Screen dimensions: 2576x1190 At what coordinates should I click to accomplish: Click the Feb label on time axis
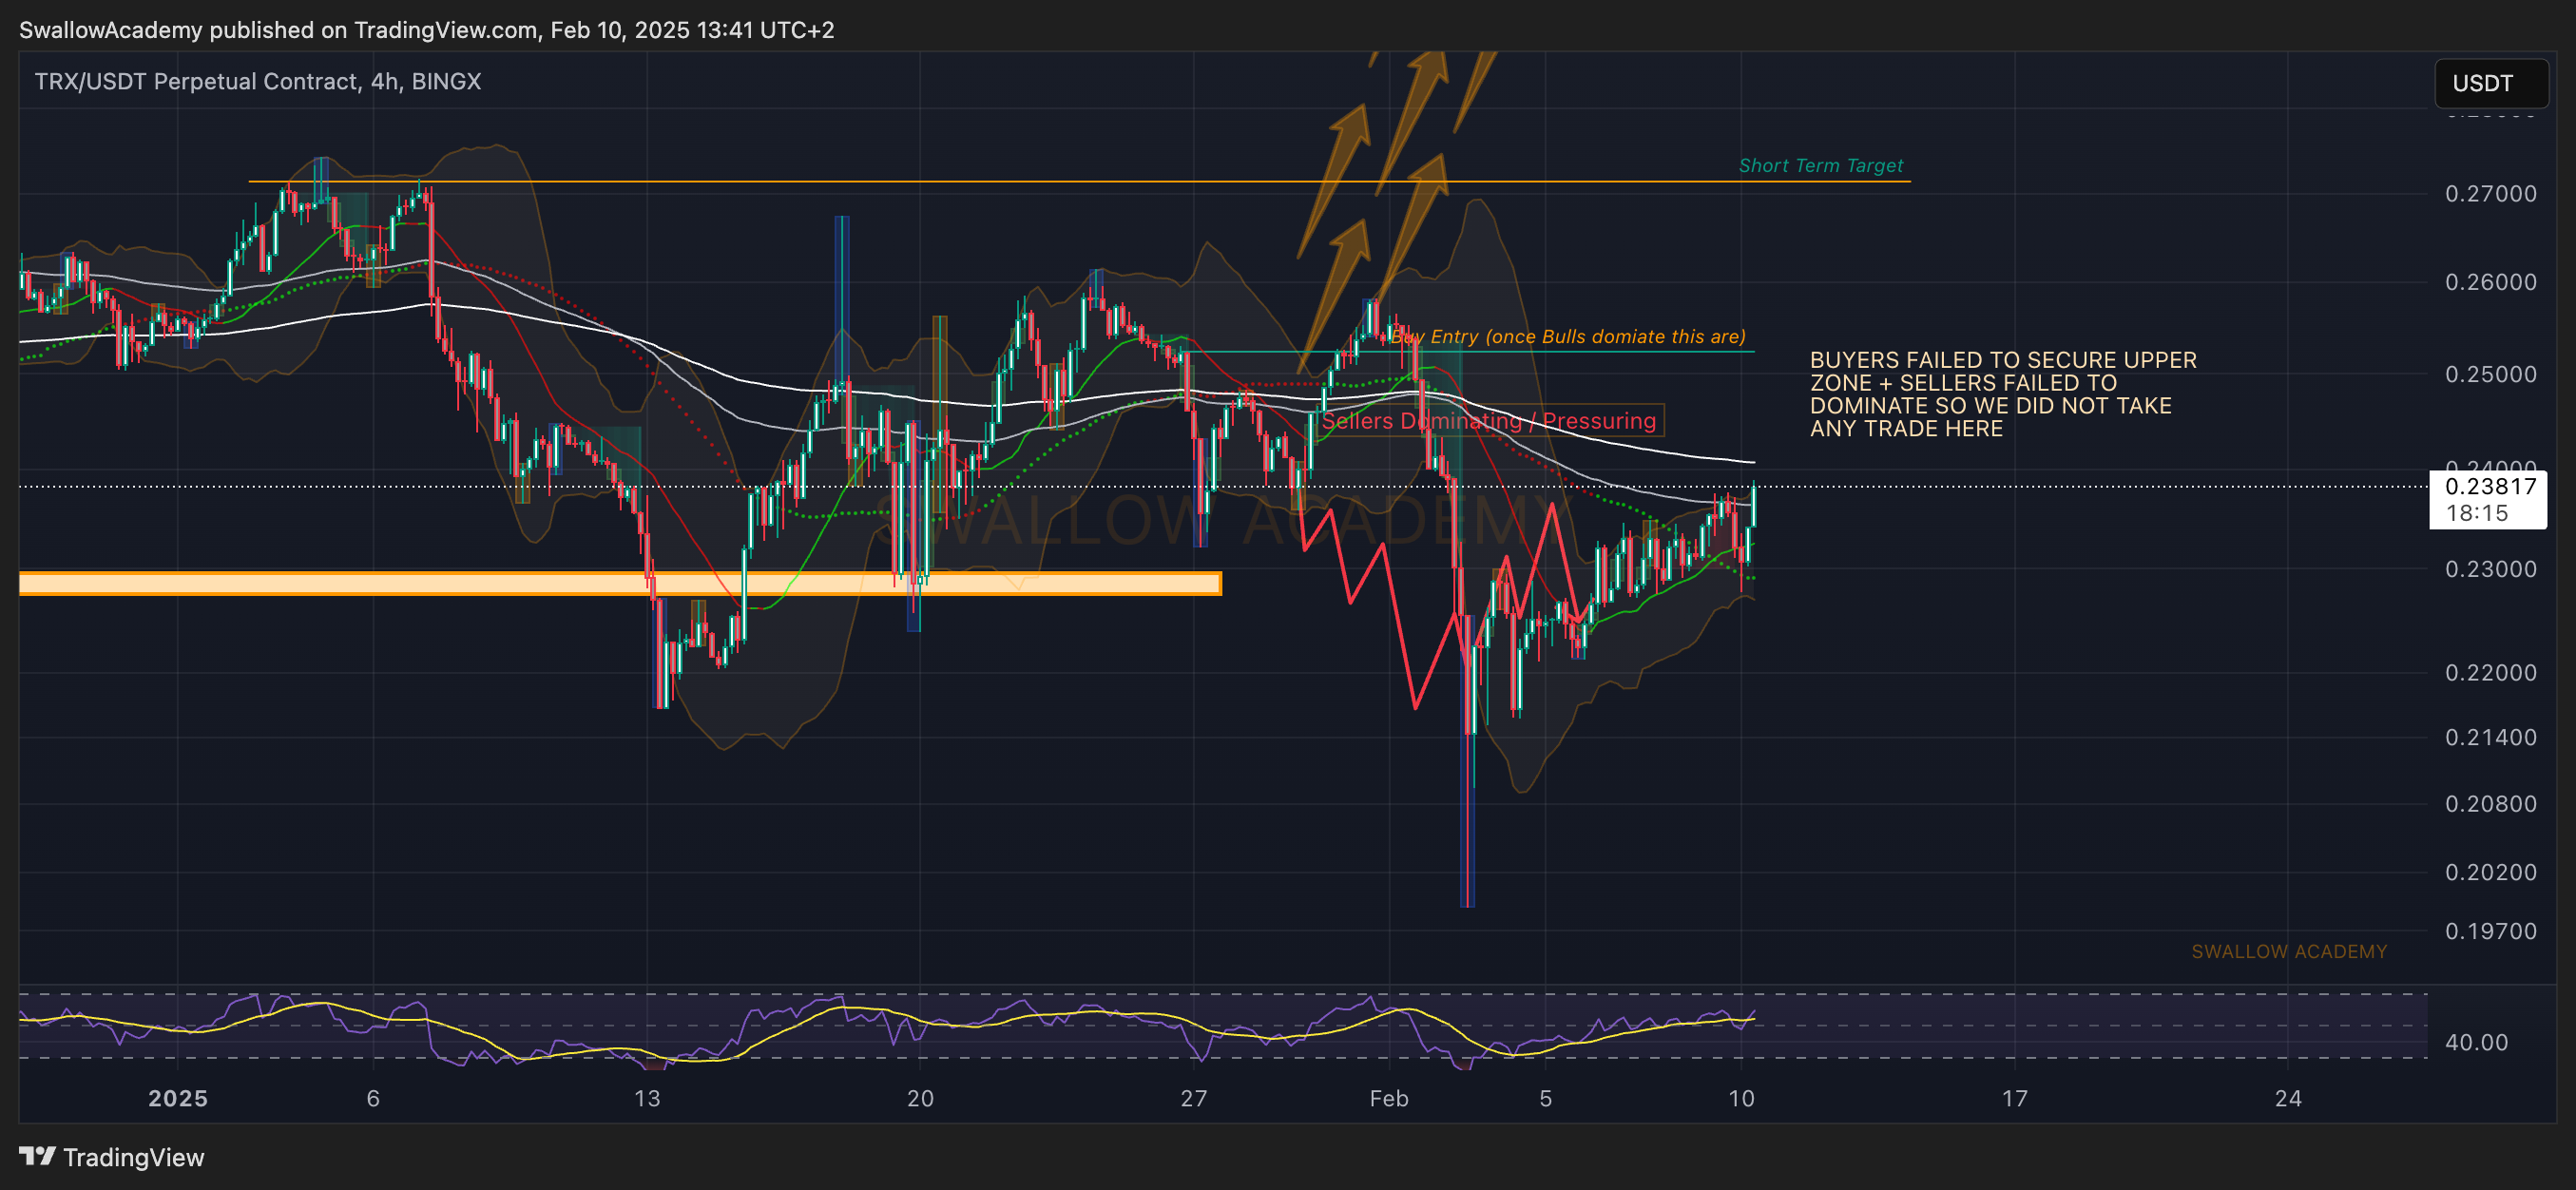coord(1388,1099)
